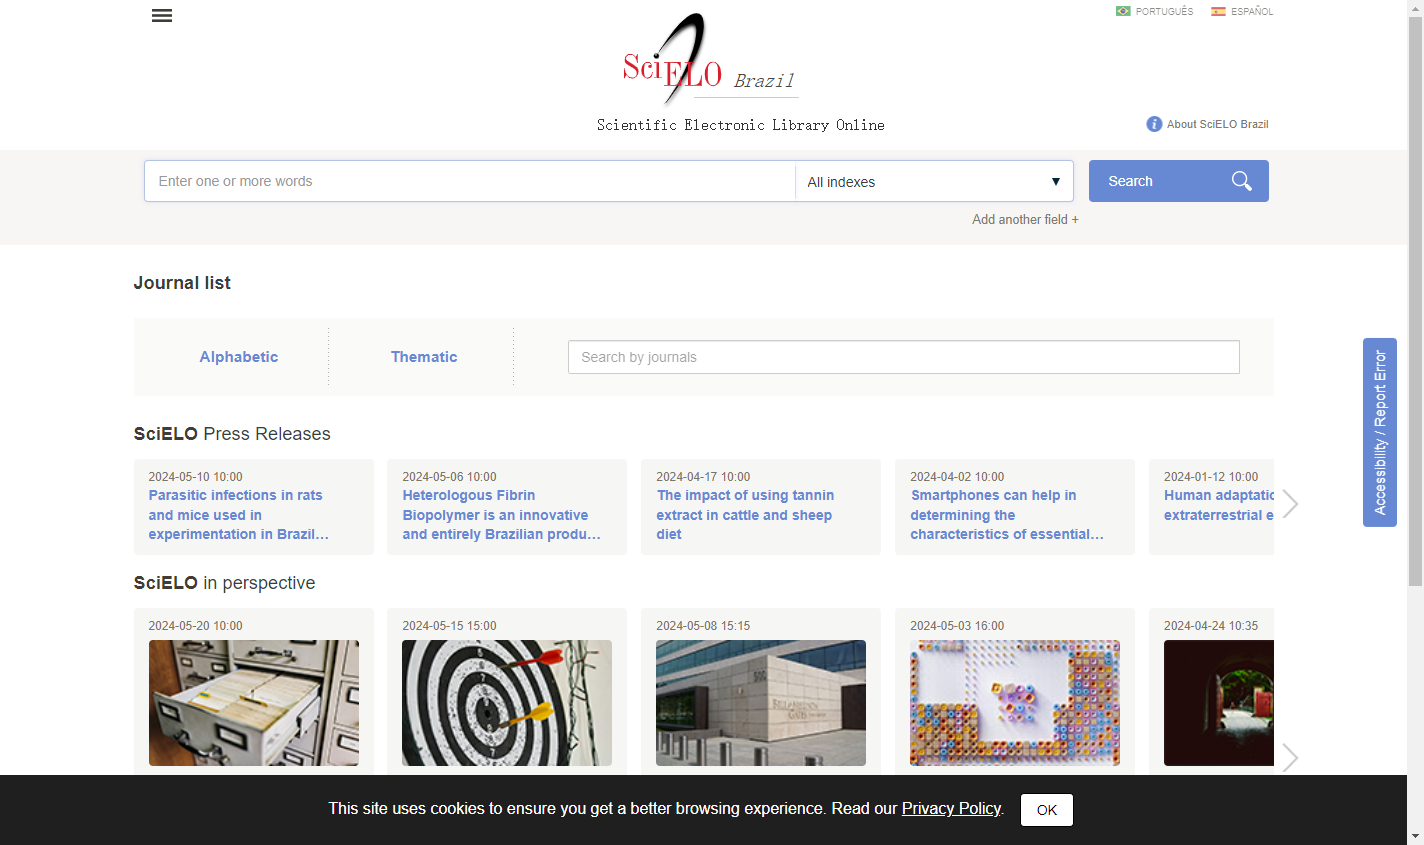The height and width of the screenshot is (845, 1424).
Task: Click the Spain flag icon
Action: (1218, 11)
